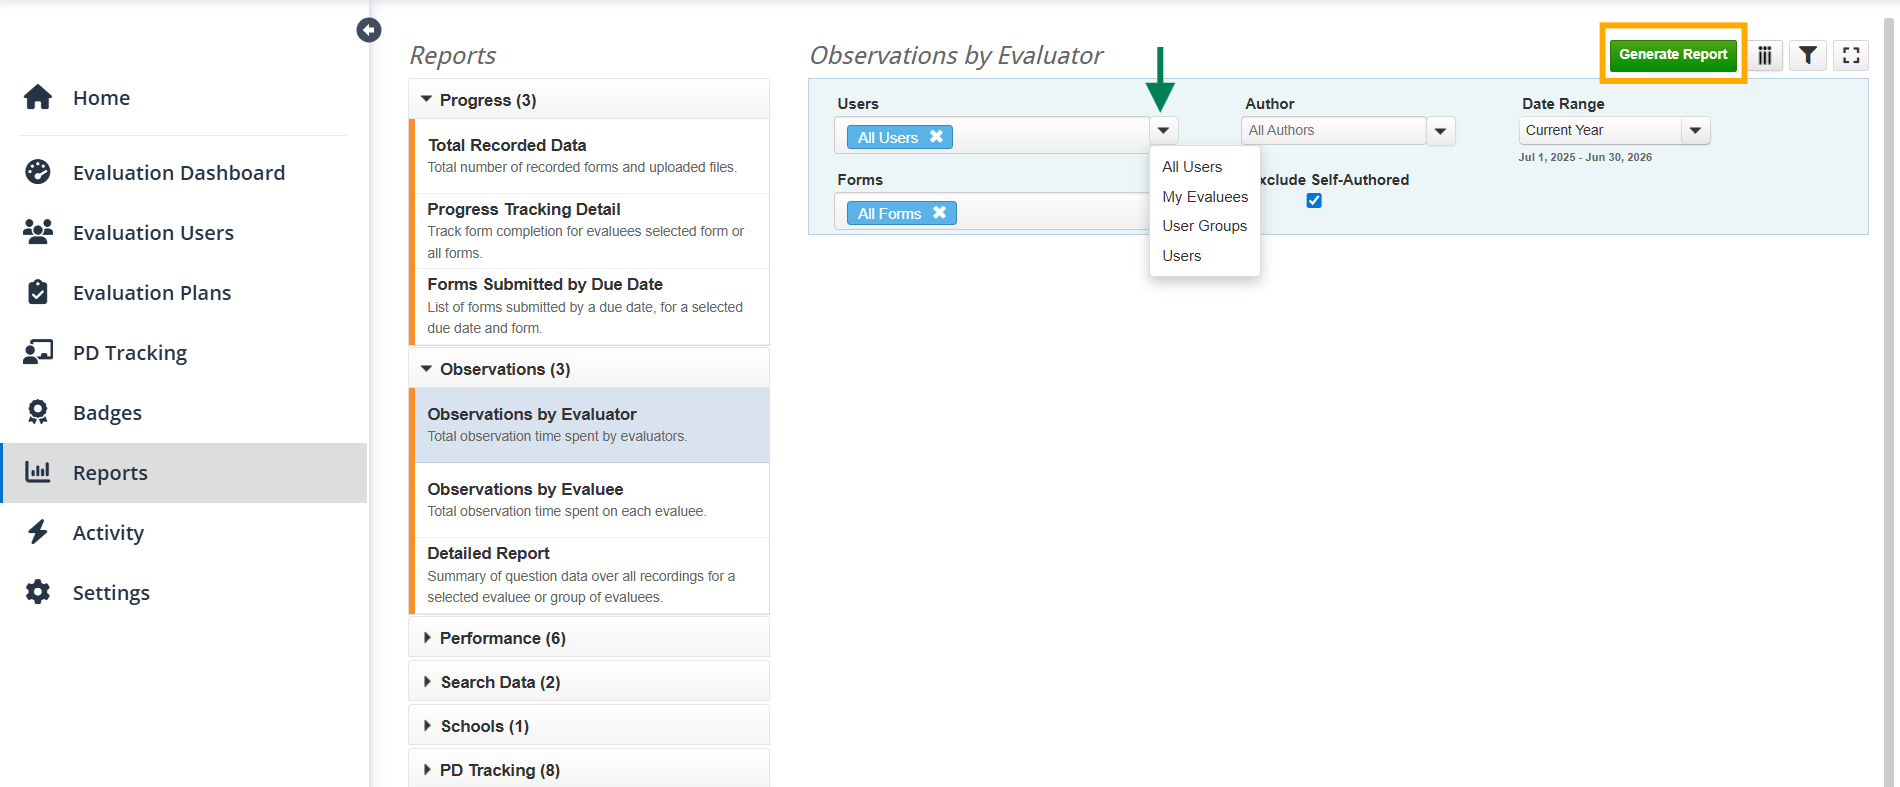The height and width of the screenshot is (787, 1900).
Task: Click the Evaluation Plans clipboard icon
Action: point(38,292)
